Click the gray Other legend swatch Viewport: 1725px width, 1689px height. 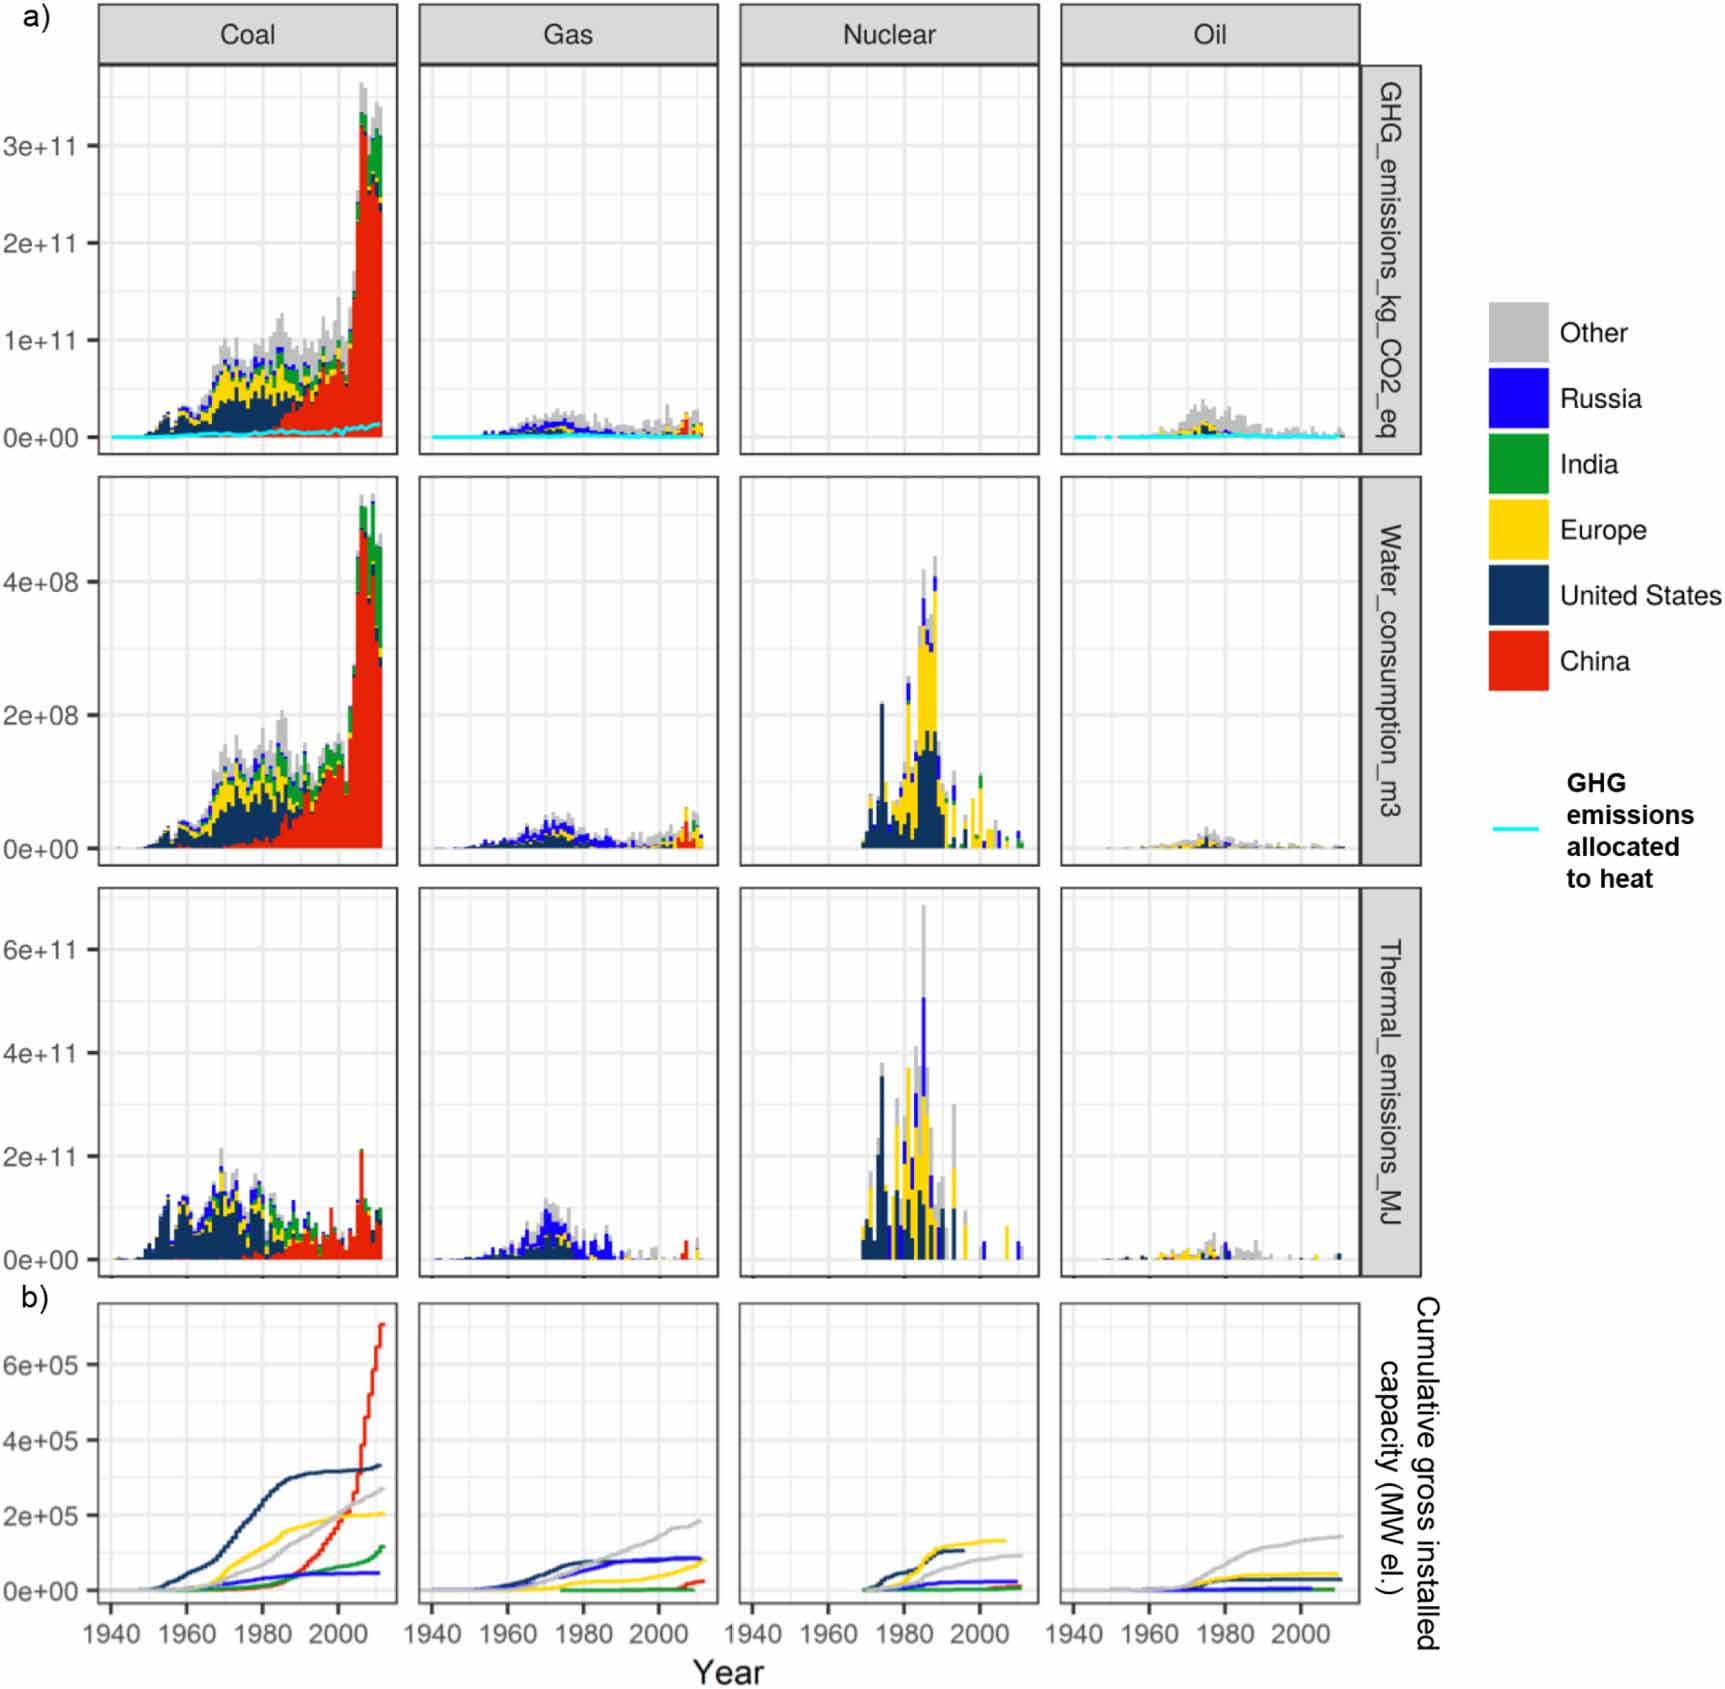[1517, 332]
